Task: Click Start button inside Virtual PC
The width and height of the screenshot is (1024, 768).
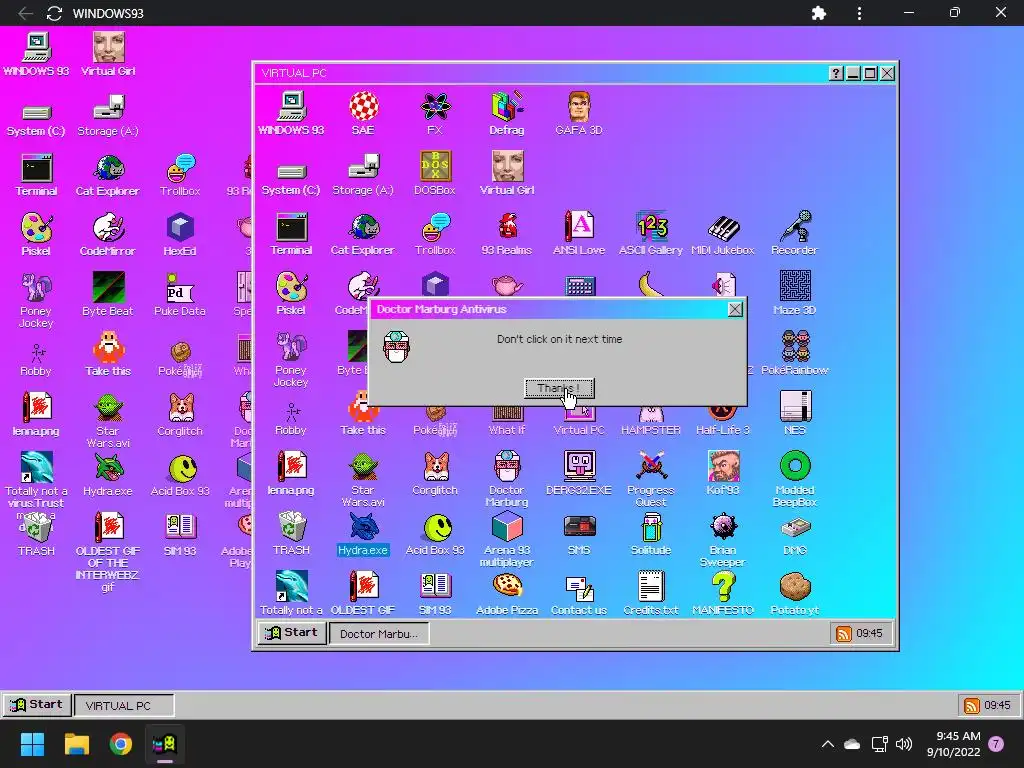Action: [x=292, y=633]
